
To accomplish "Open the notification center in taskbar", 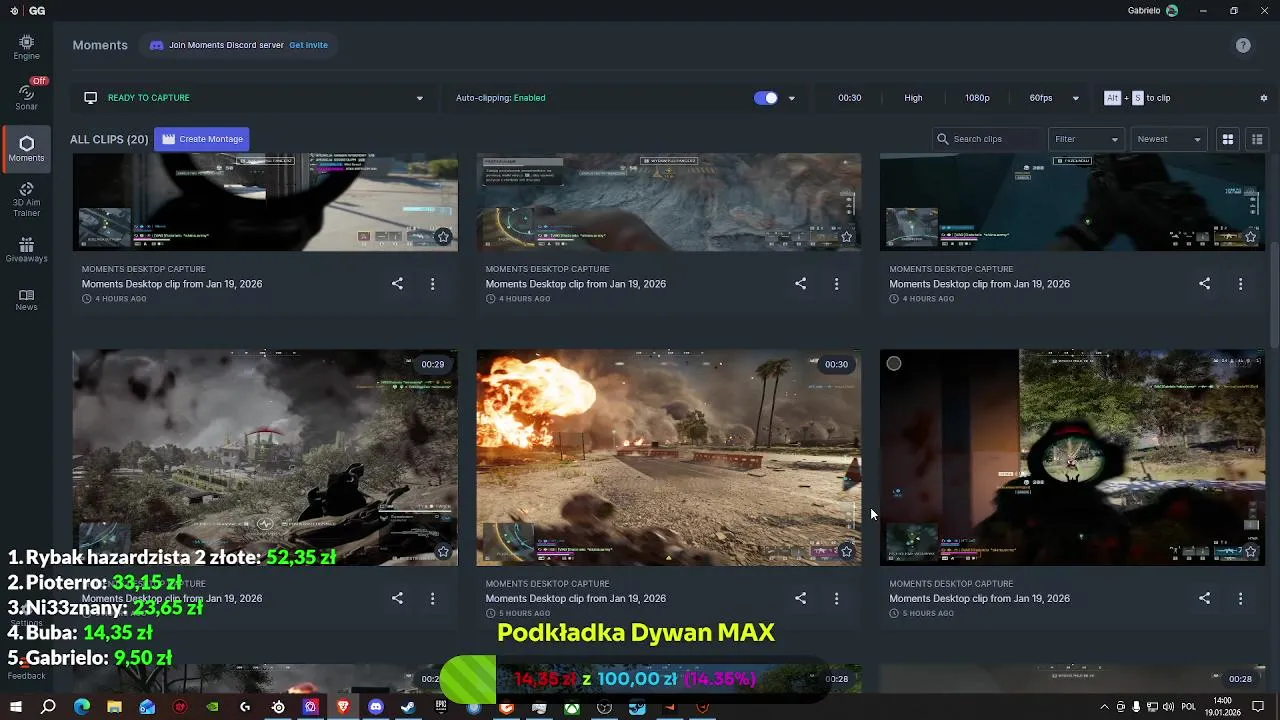I will point(1259,707).
